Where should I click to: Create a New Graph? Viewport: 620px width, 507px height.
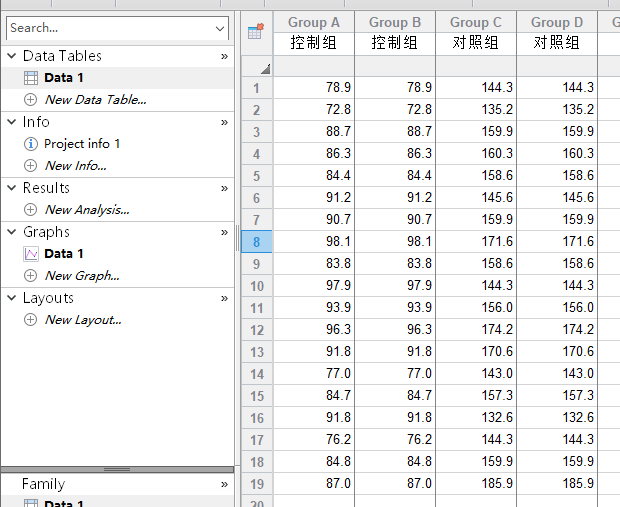tap(82, 276)
